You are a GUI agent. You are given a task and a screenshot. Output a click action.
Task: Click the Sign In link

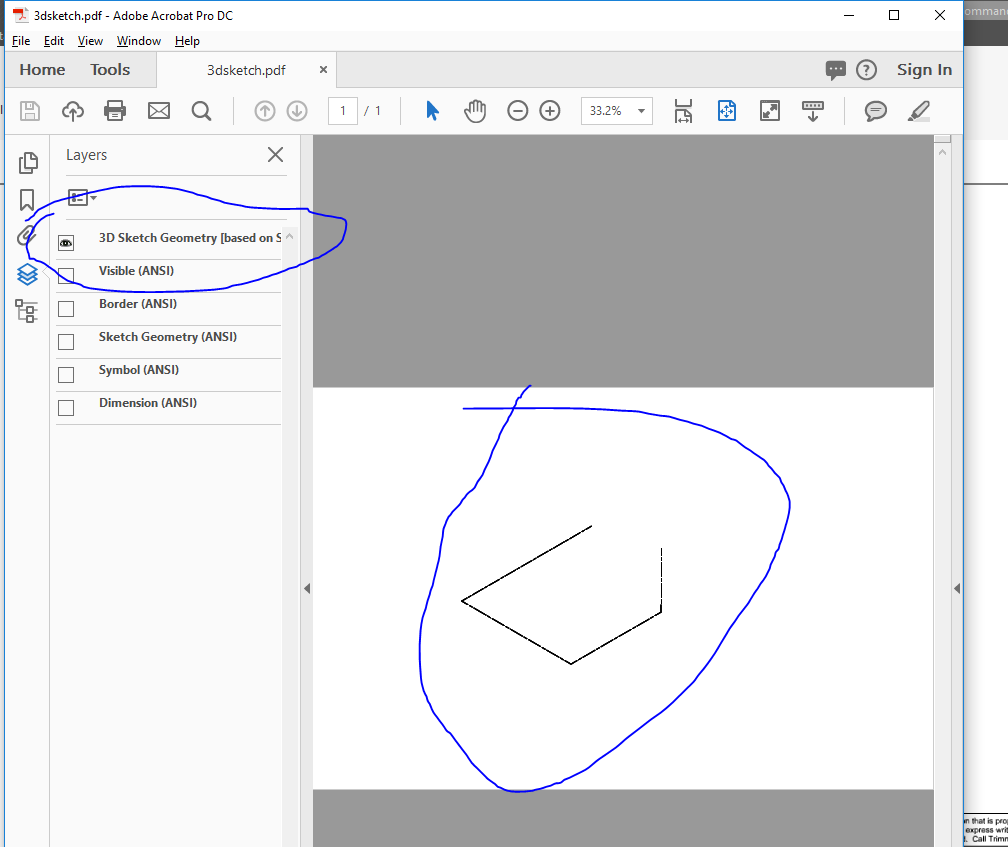tap(924, 69)
